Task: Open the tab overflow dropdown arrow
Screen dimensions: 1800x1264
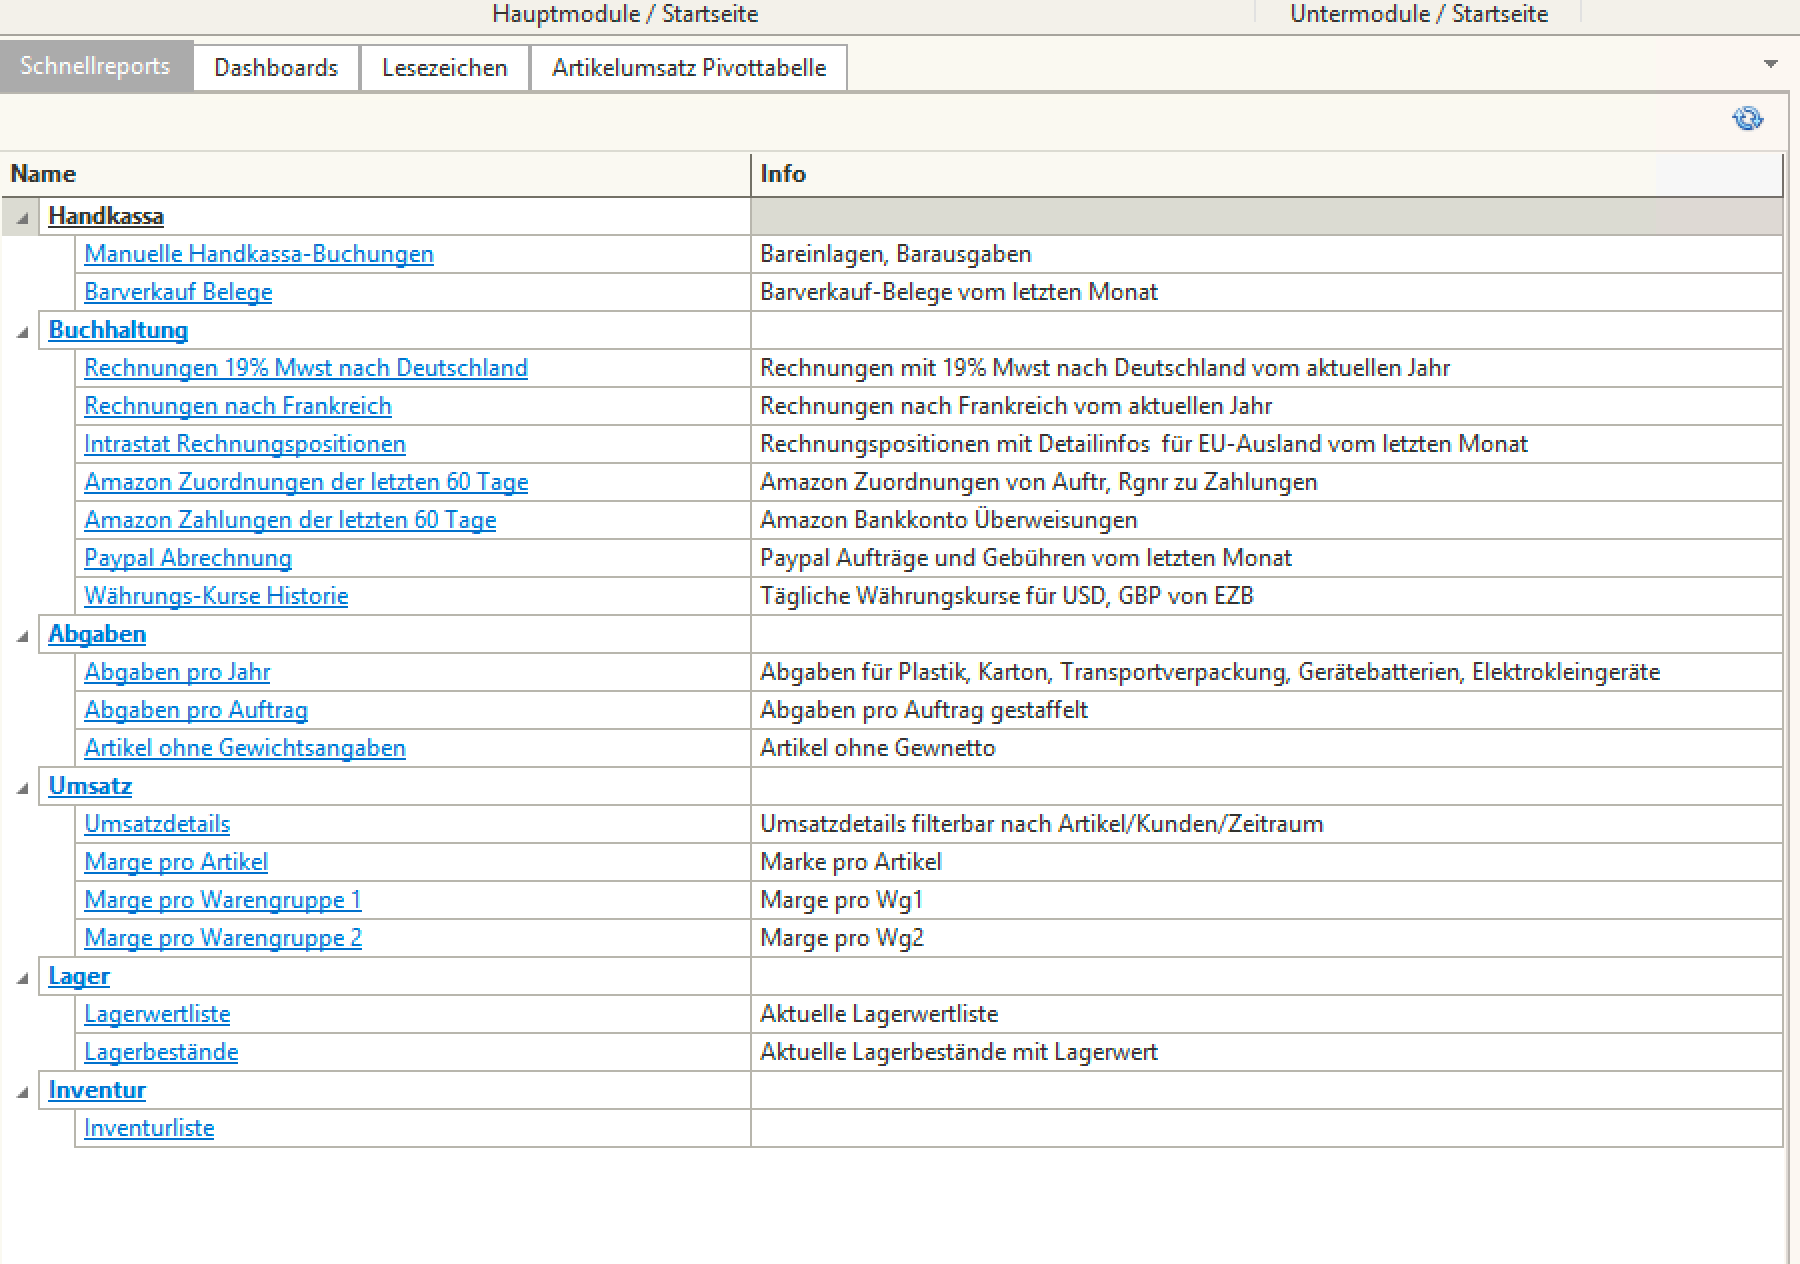Action: (1770, 64)
